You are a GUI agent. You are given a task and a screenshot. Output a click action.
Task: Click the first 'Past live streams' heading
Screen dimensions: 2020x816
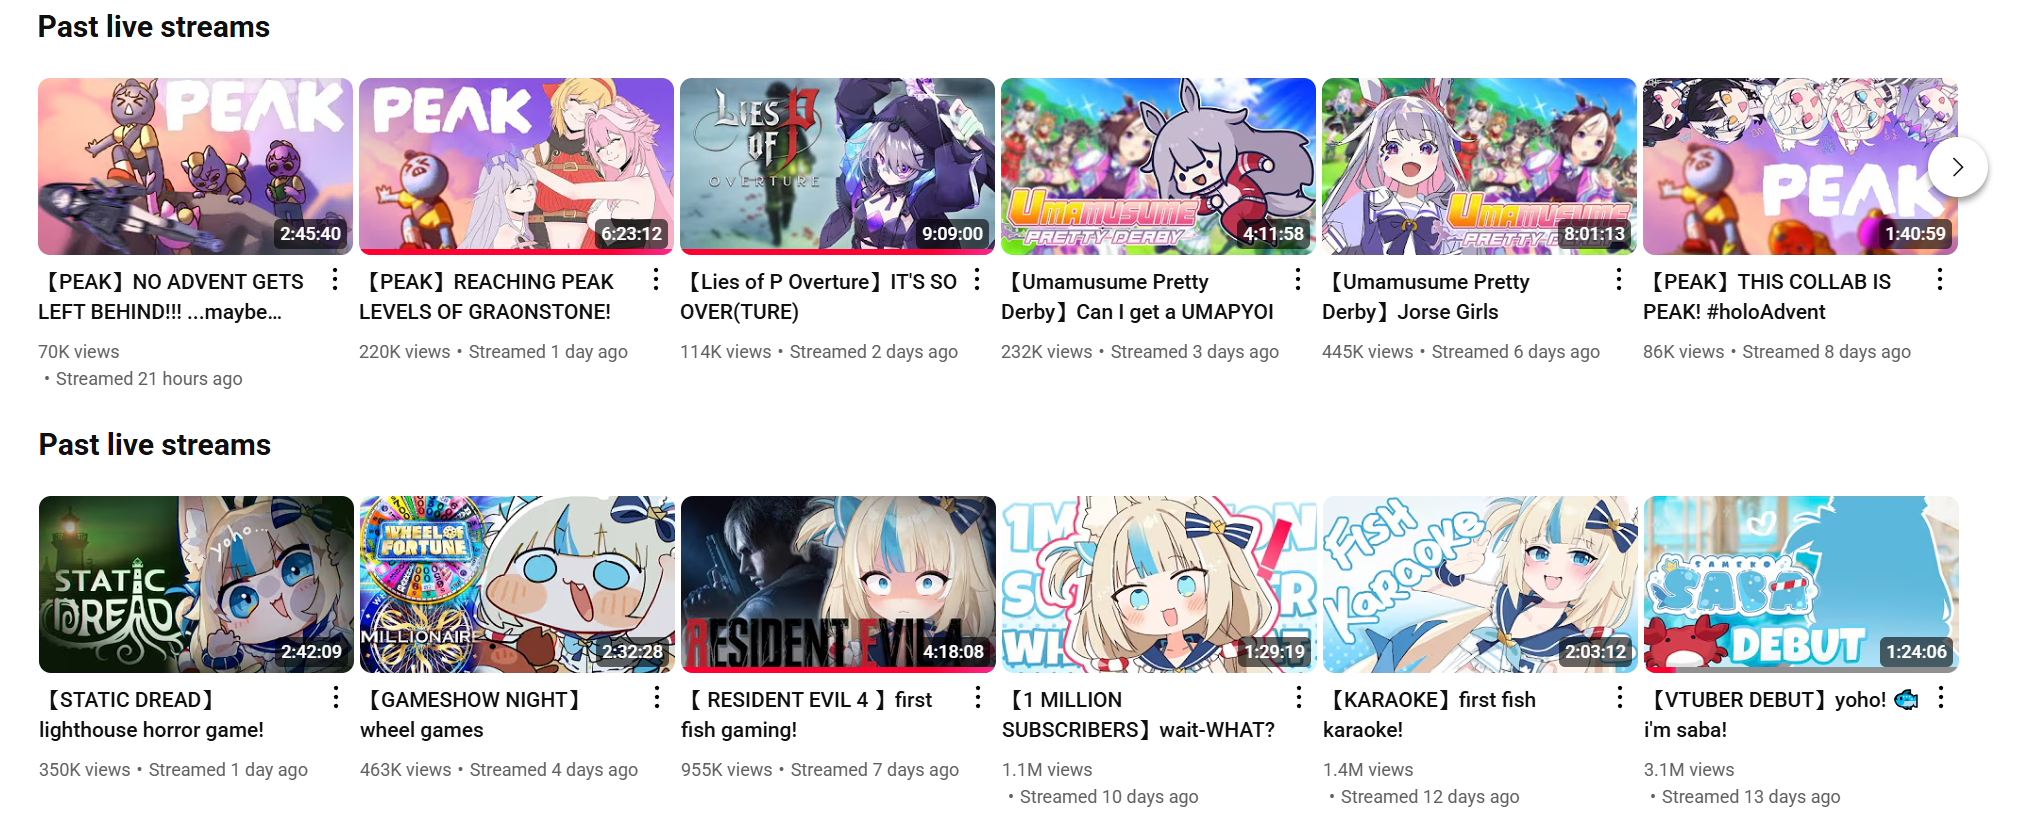pyautogui.click(x=154, y=27)
